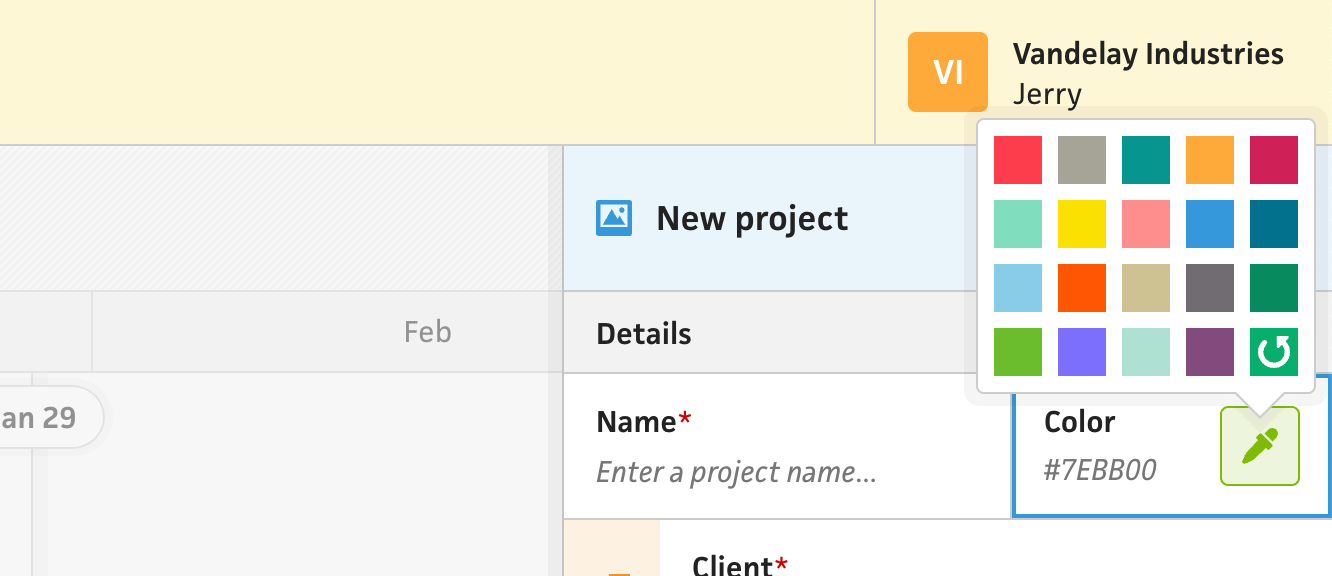Viewport: 1332px width, 576px height.
Task: Pick the lime green color swatch
Action: click(x=1018, y=352)
